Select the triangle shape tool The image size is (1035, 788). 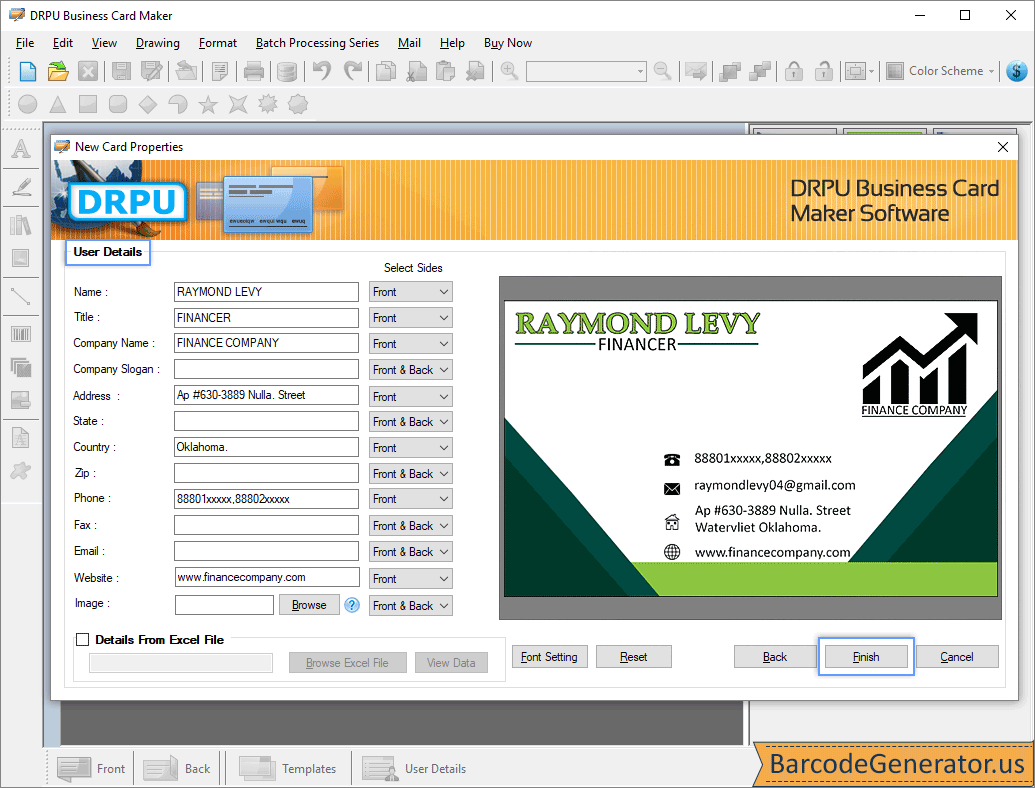tap(58, 104)
